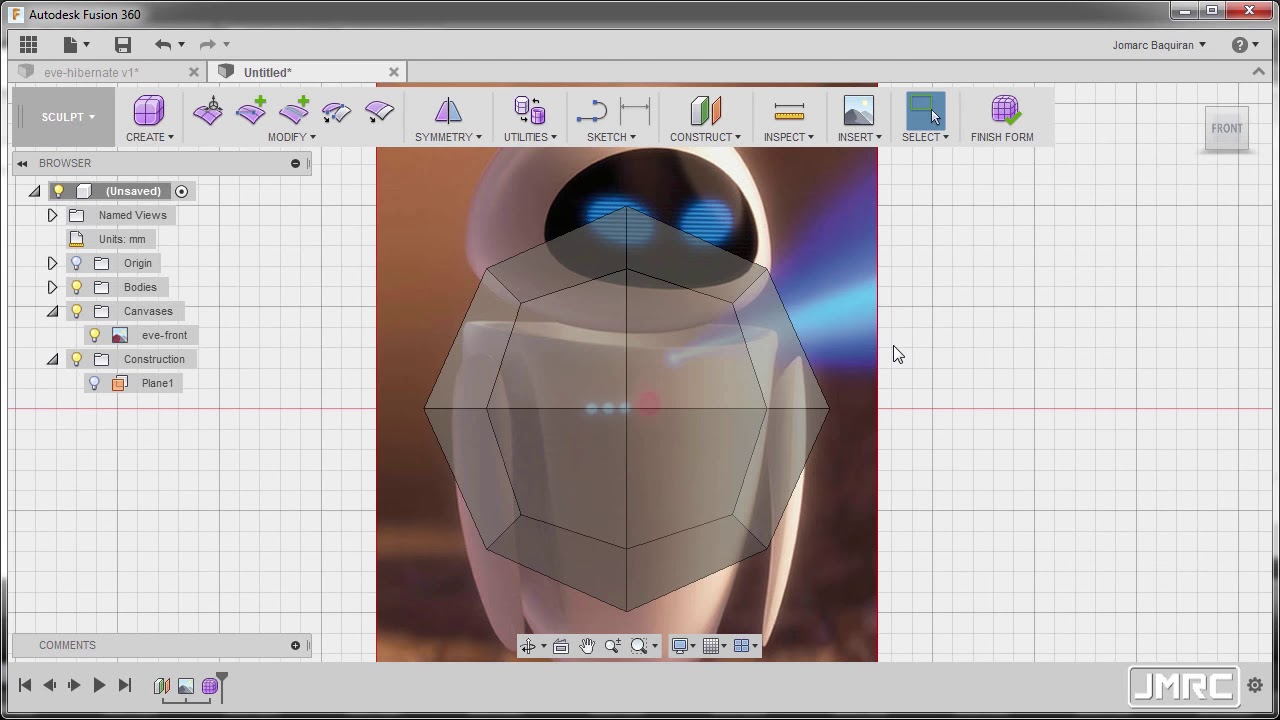Viewport: 1280px width, 720px height.
Task: Select the Edit Form tool icon
Action: [x=208, y=110]
